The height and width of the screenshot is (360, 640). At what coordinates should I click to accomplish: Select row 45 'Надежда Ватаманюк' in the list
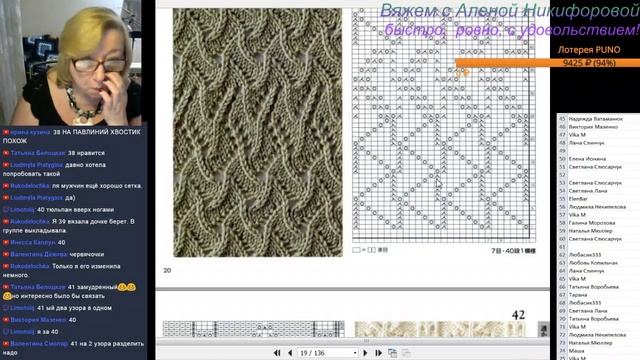pos(596,119)
